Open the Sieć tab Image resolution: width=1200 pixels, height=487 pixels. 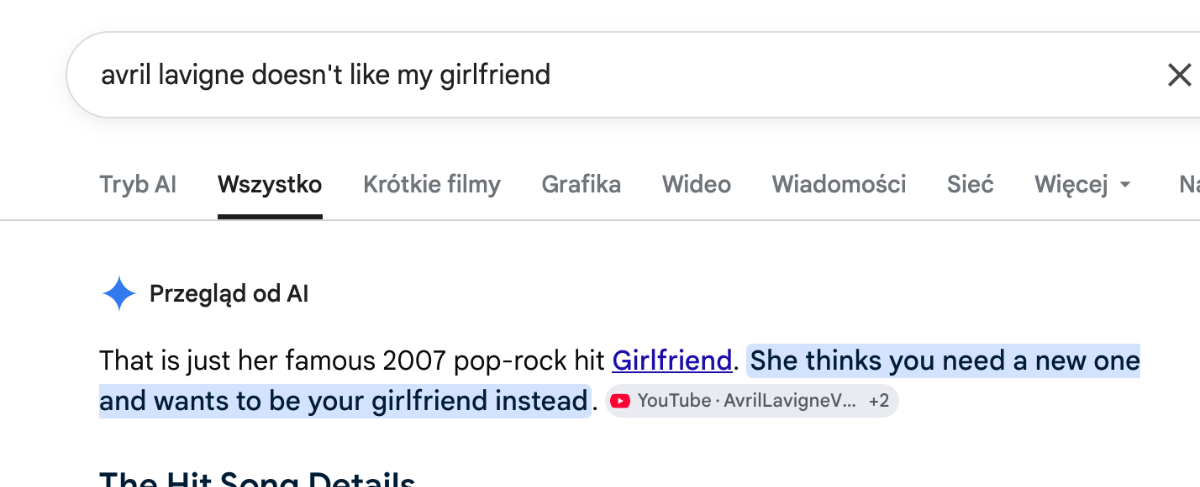click(970, 184)
